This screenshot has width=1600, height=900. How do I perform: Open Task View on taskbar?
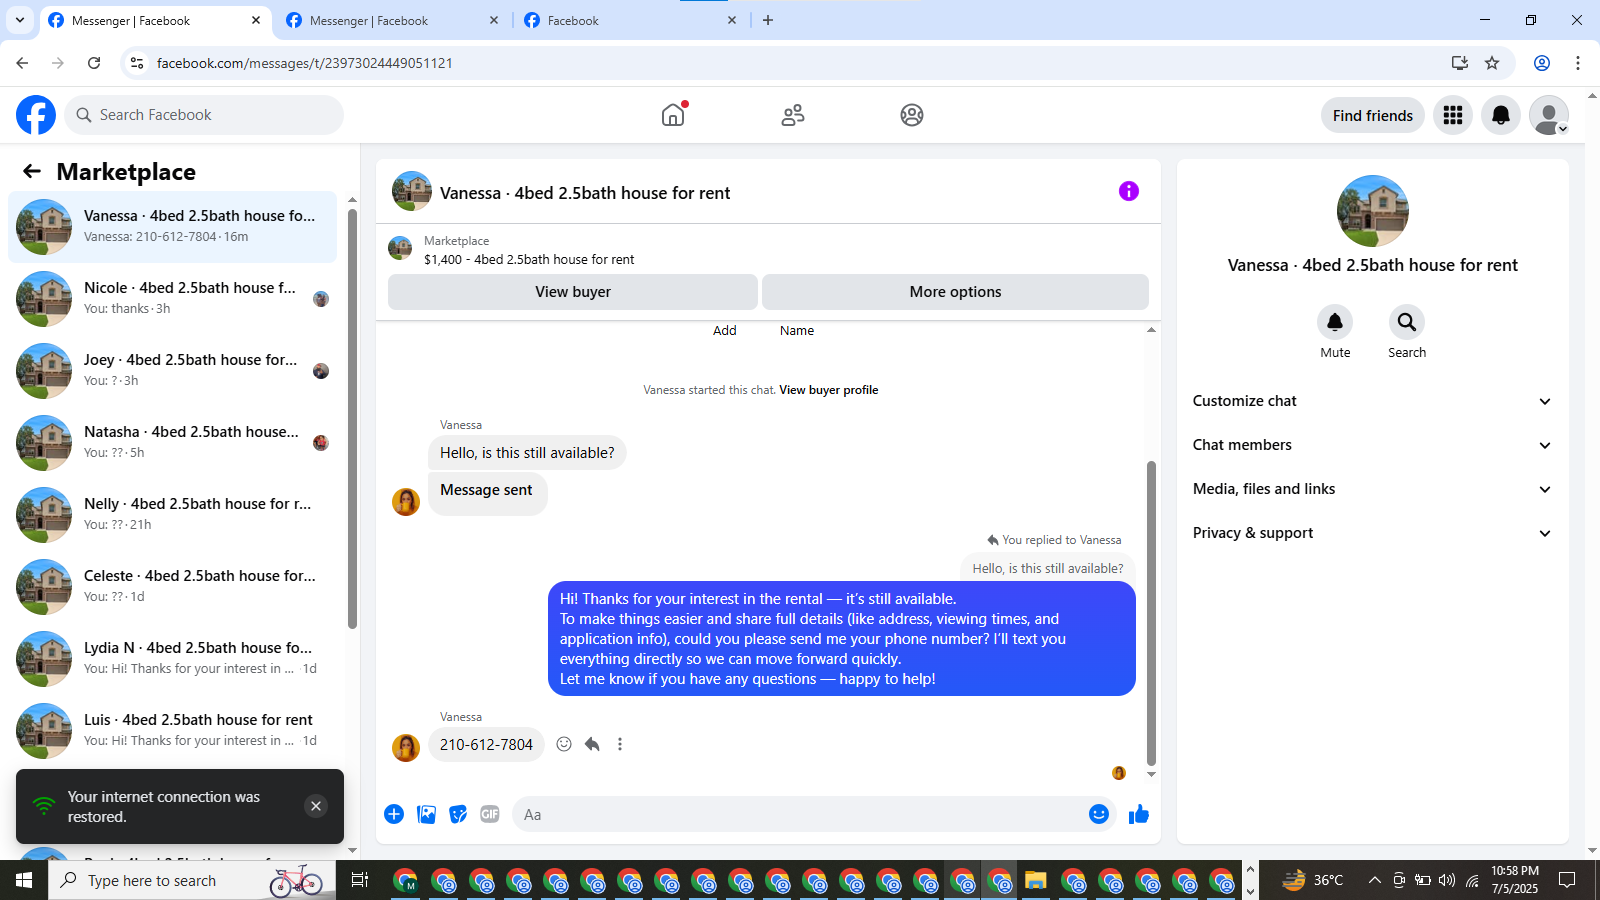(360, 880)
